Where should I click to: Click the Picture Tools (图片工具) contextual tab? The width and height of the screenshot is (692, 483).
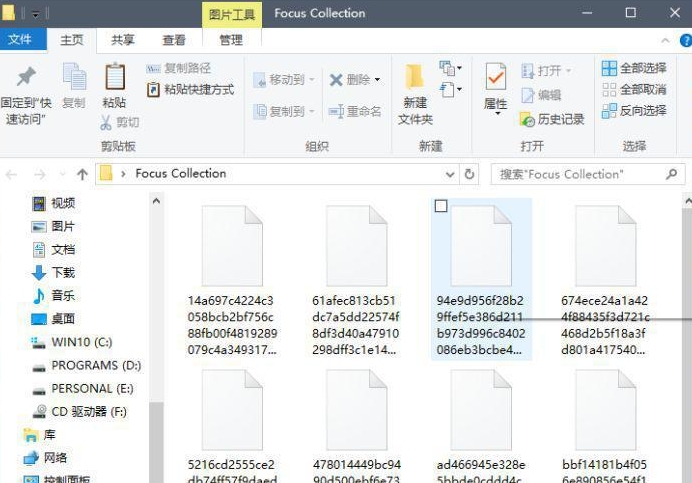click(232, 15)
